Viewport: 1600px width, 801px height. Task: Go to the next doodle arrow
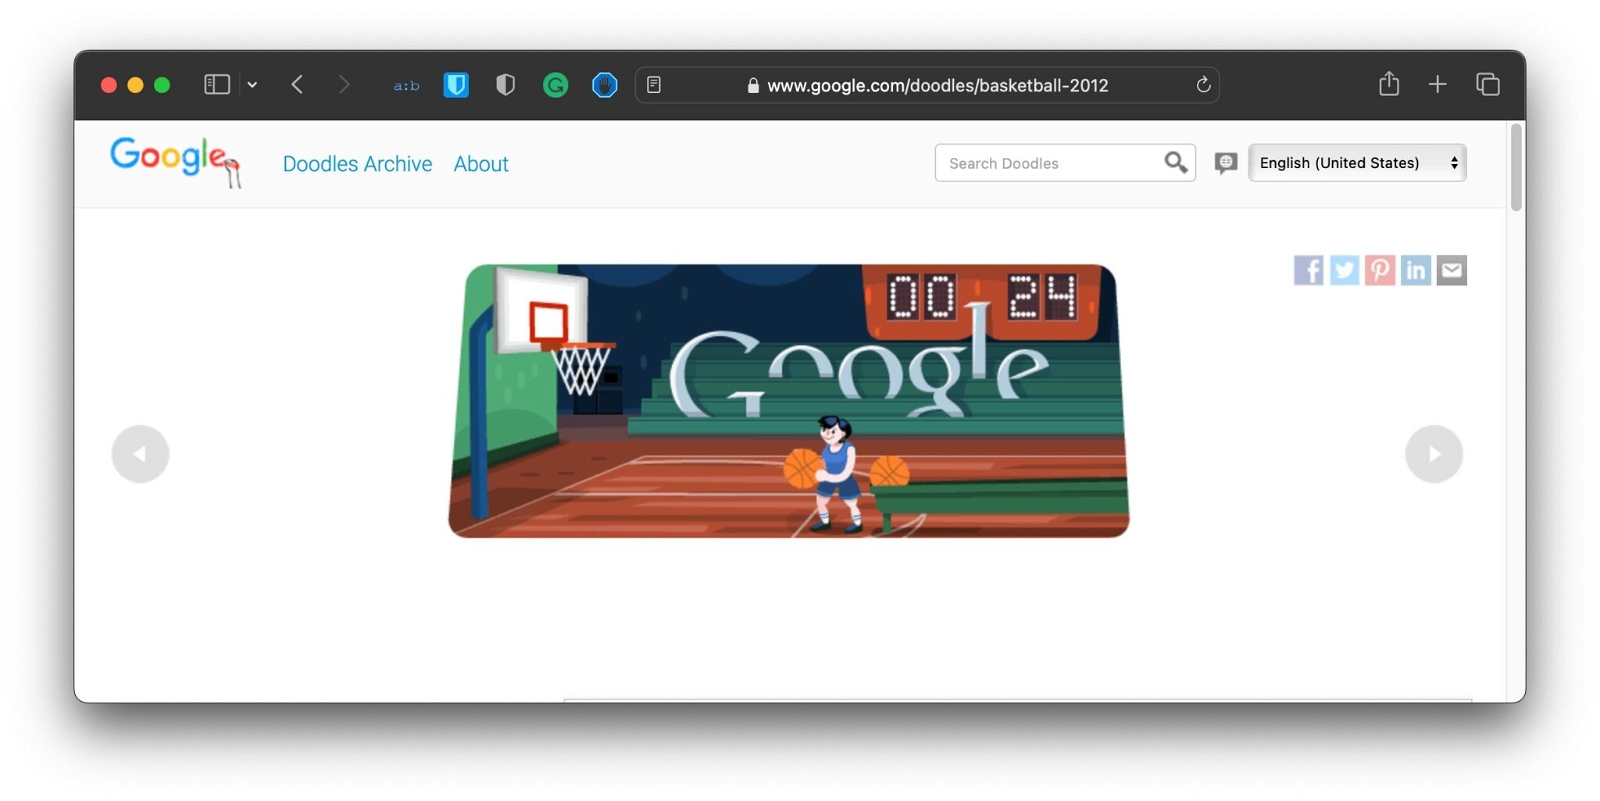[1434, 454]
